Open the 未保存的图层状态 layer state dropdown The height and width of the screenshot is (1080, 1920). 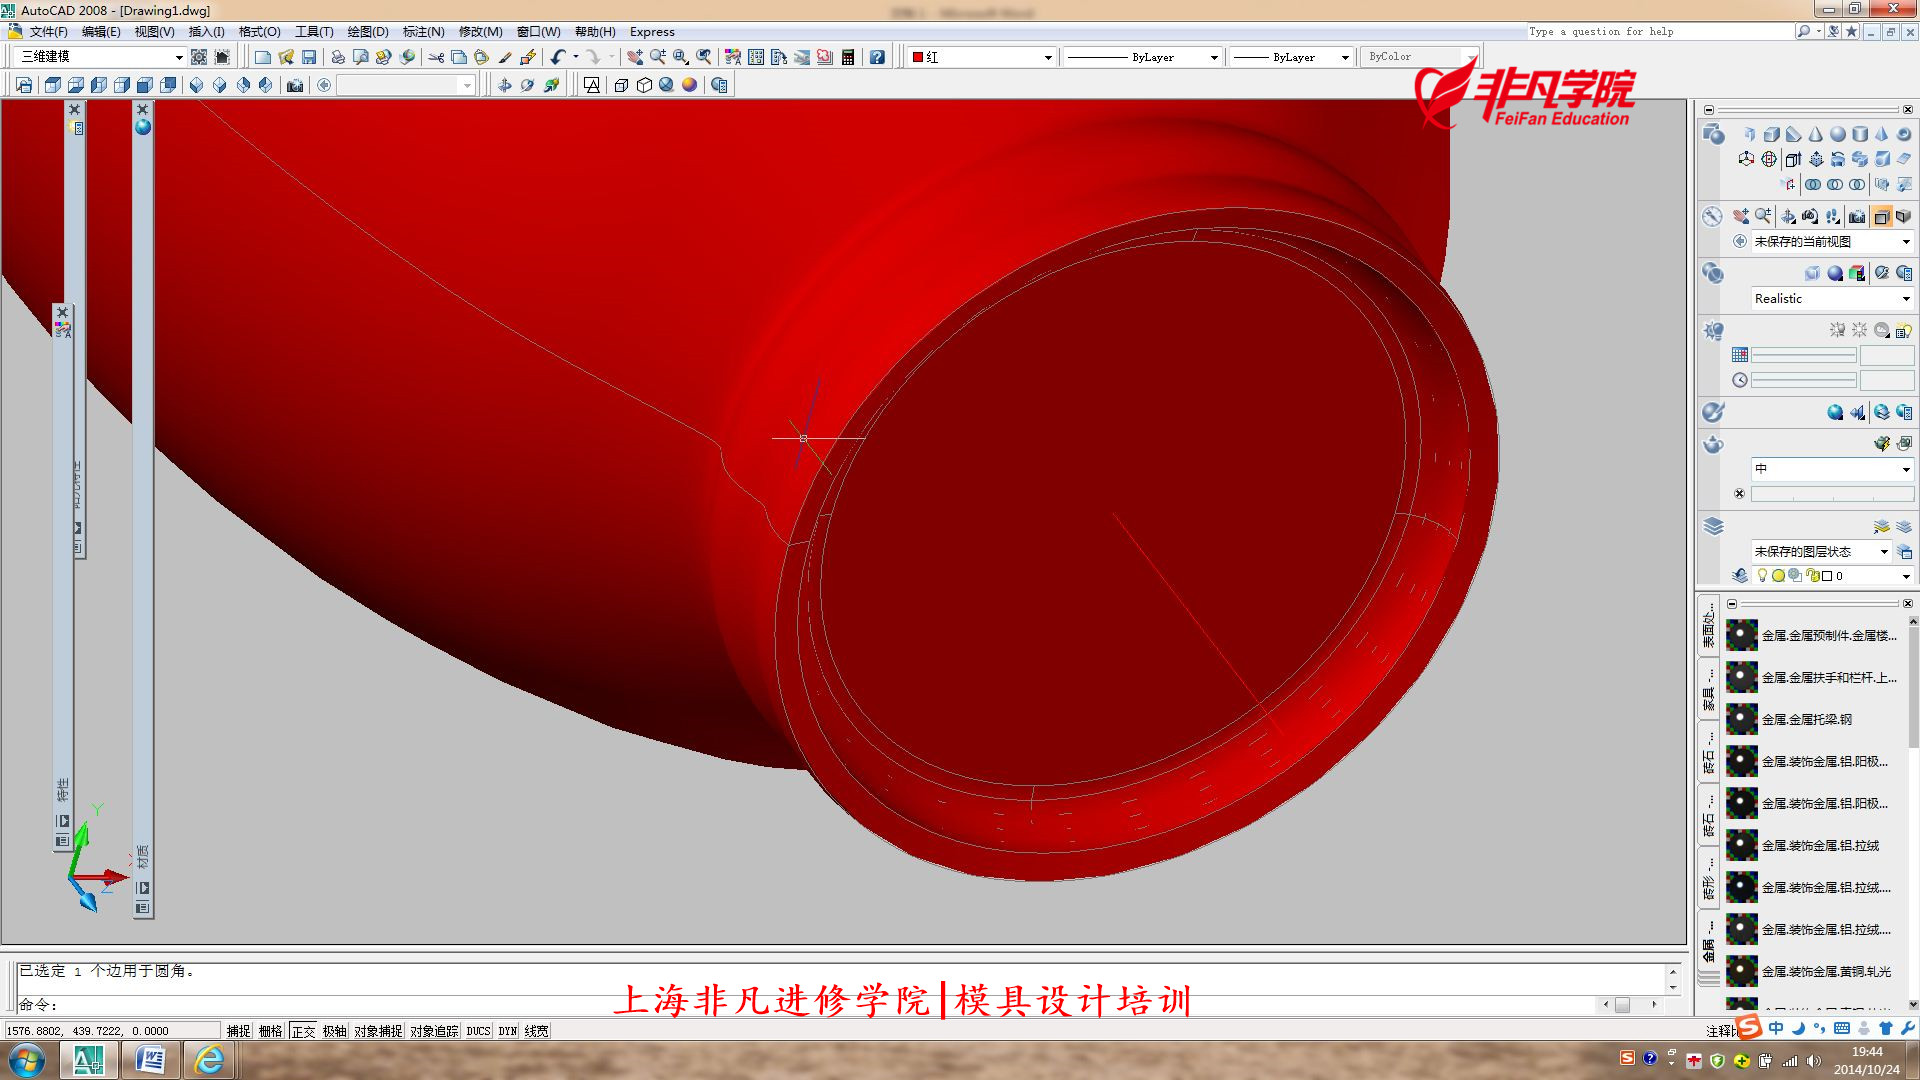click(1821, 552)
